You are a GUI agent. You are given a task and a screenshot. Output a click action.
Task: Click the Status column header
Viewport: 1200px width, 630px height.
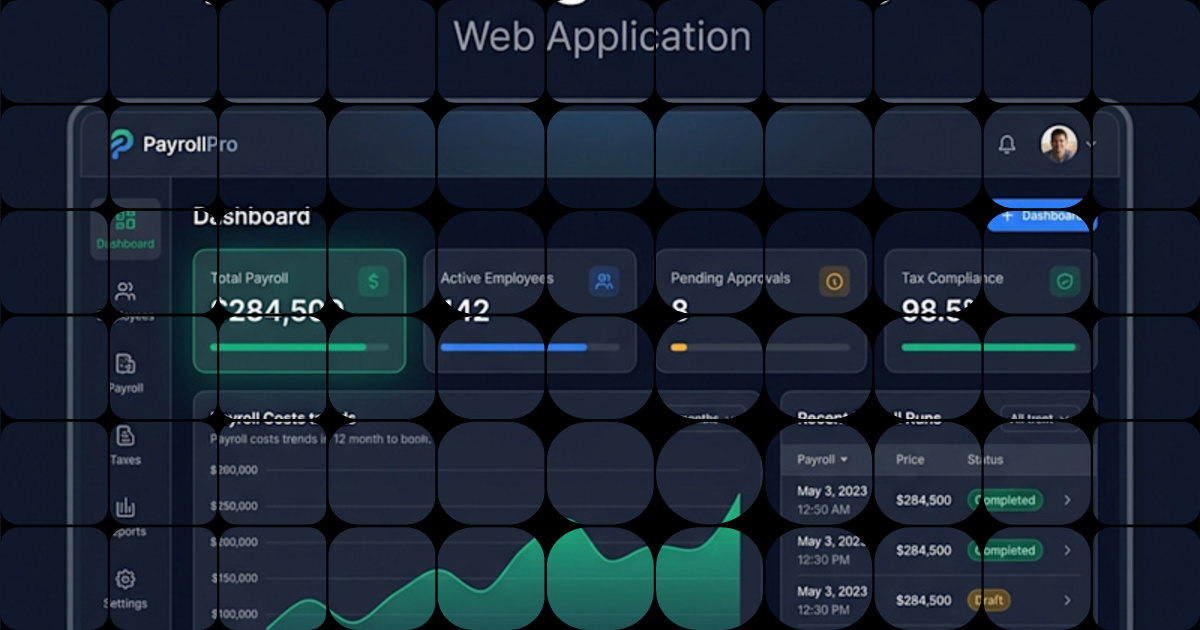[985, 460]
